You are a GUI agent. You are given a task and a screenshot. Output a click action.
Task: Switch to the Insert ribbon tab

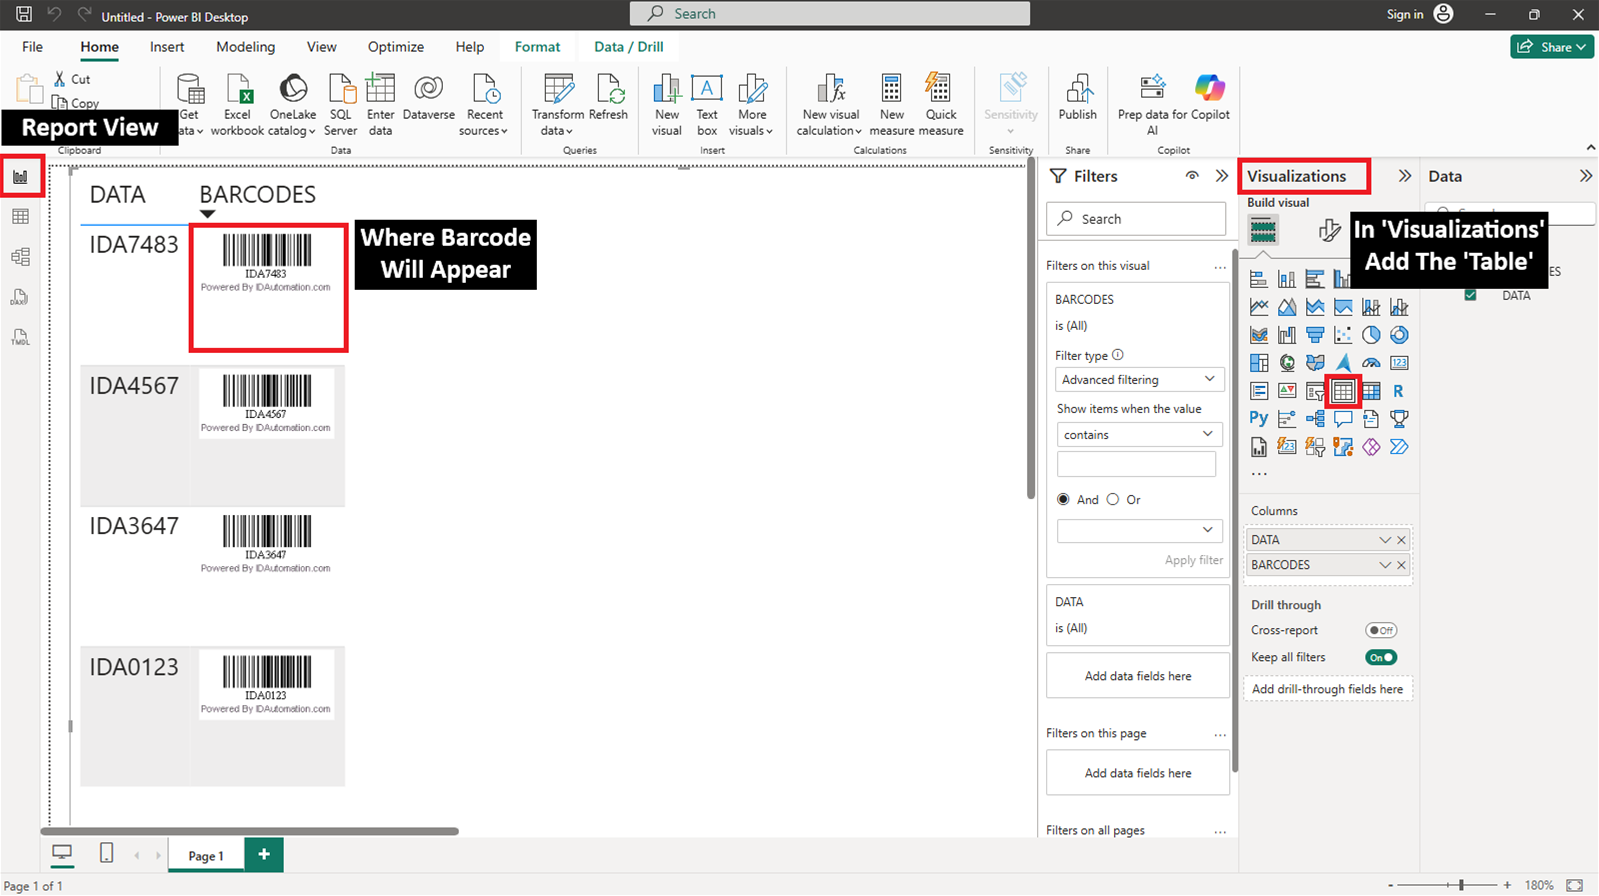[167, 47]
